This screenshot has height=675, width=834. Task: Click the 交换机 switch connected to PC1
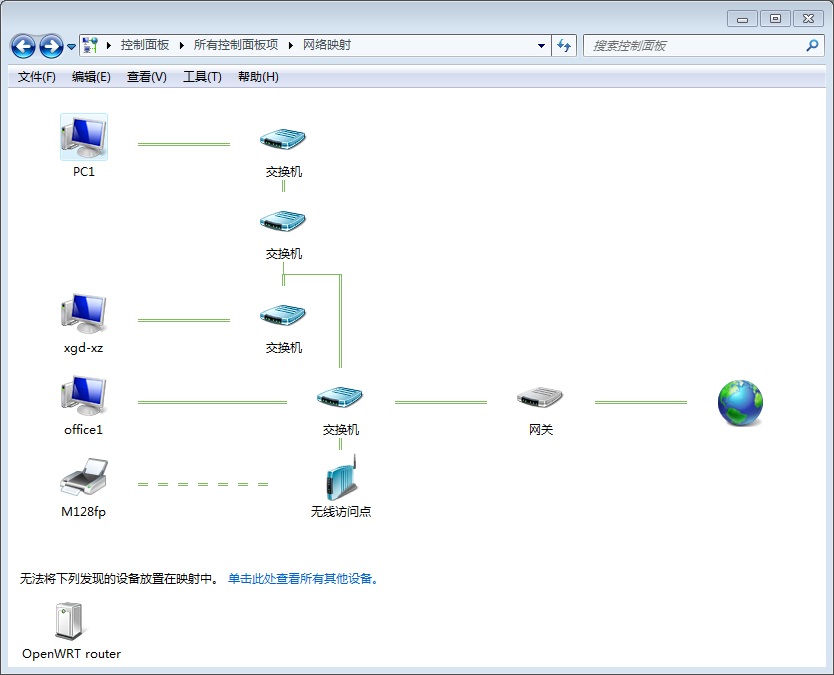283,140
